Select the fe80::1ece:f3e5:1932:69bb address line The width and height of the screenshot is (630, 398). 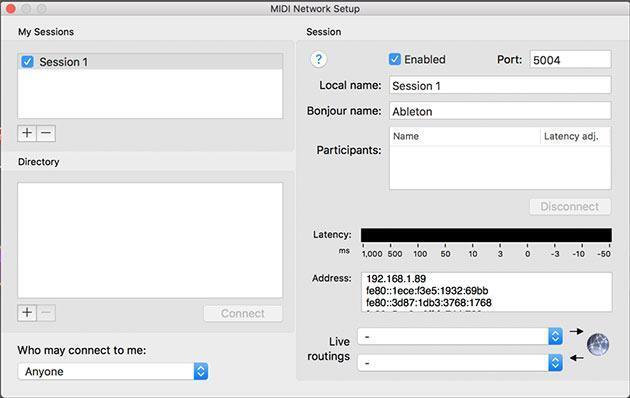[427, 290]
